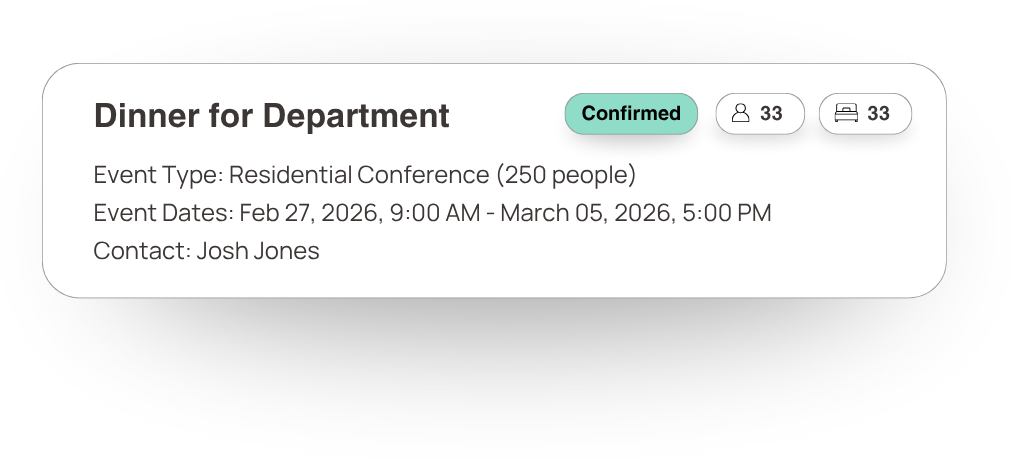Click the attendee count number 33
This screenshot has height=459, width=1010.
(x=771, y=114)
